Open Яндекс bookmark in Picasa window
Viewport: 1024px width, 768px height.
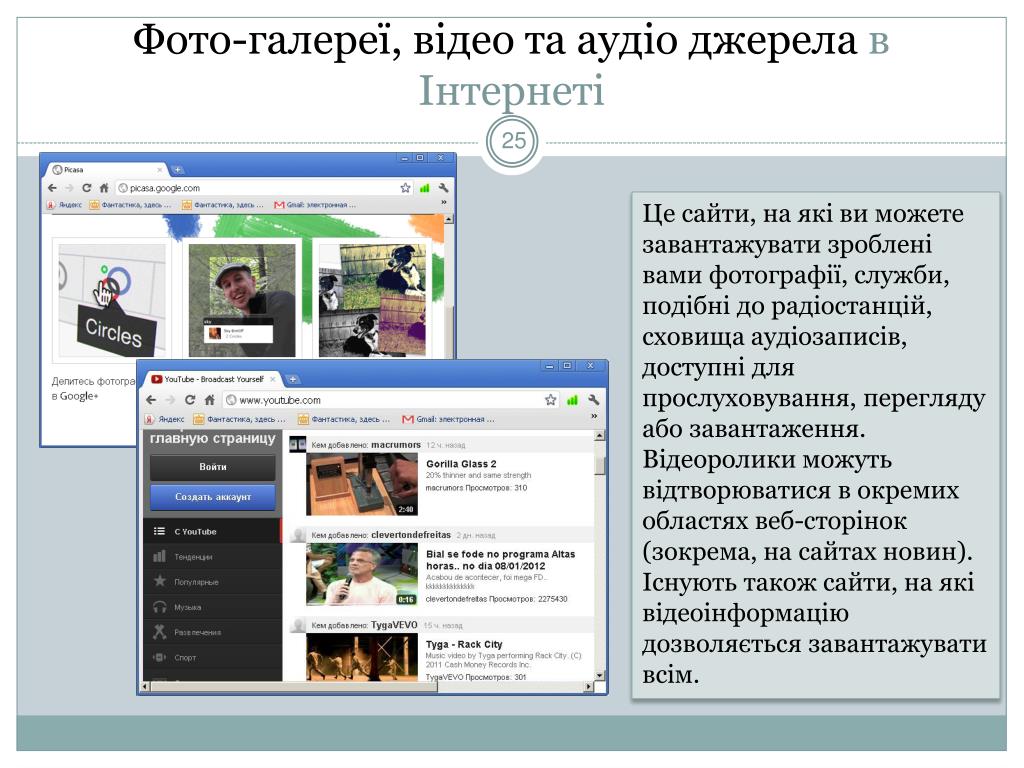coord(65,205)
